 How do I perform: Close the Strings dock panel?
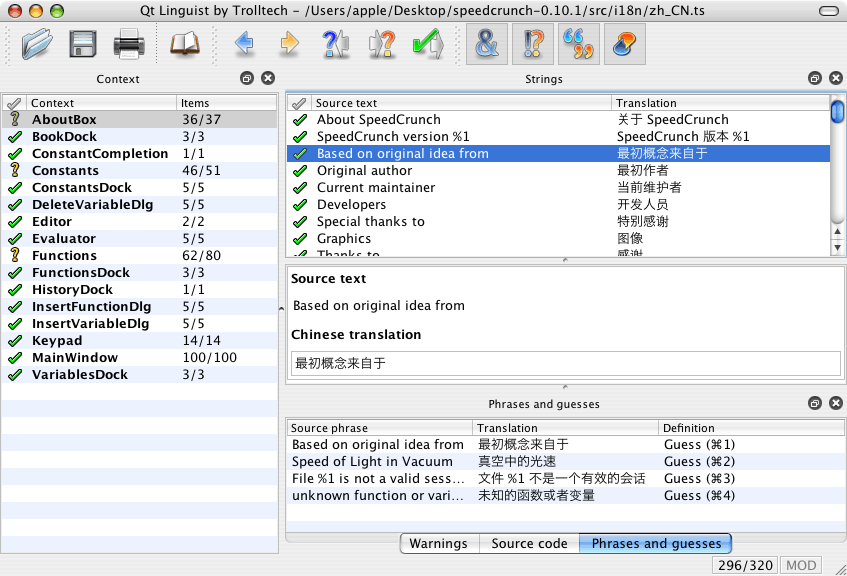pyautogui.click(x=836, y=78)
